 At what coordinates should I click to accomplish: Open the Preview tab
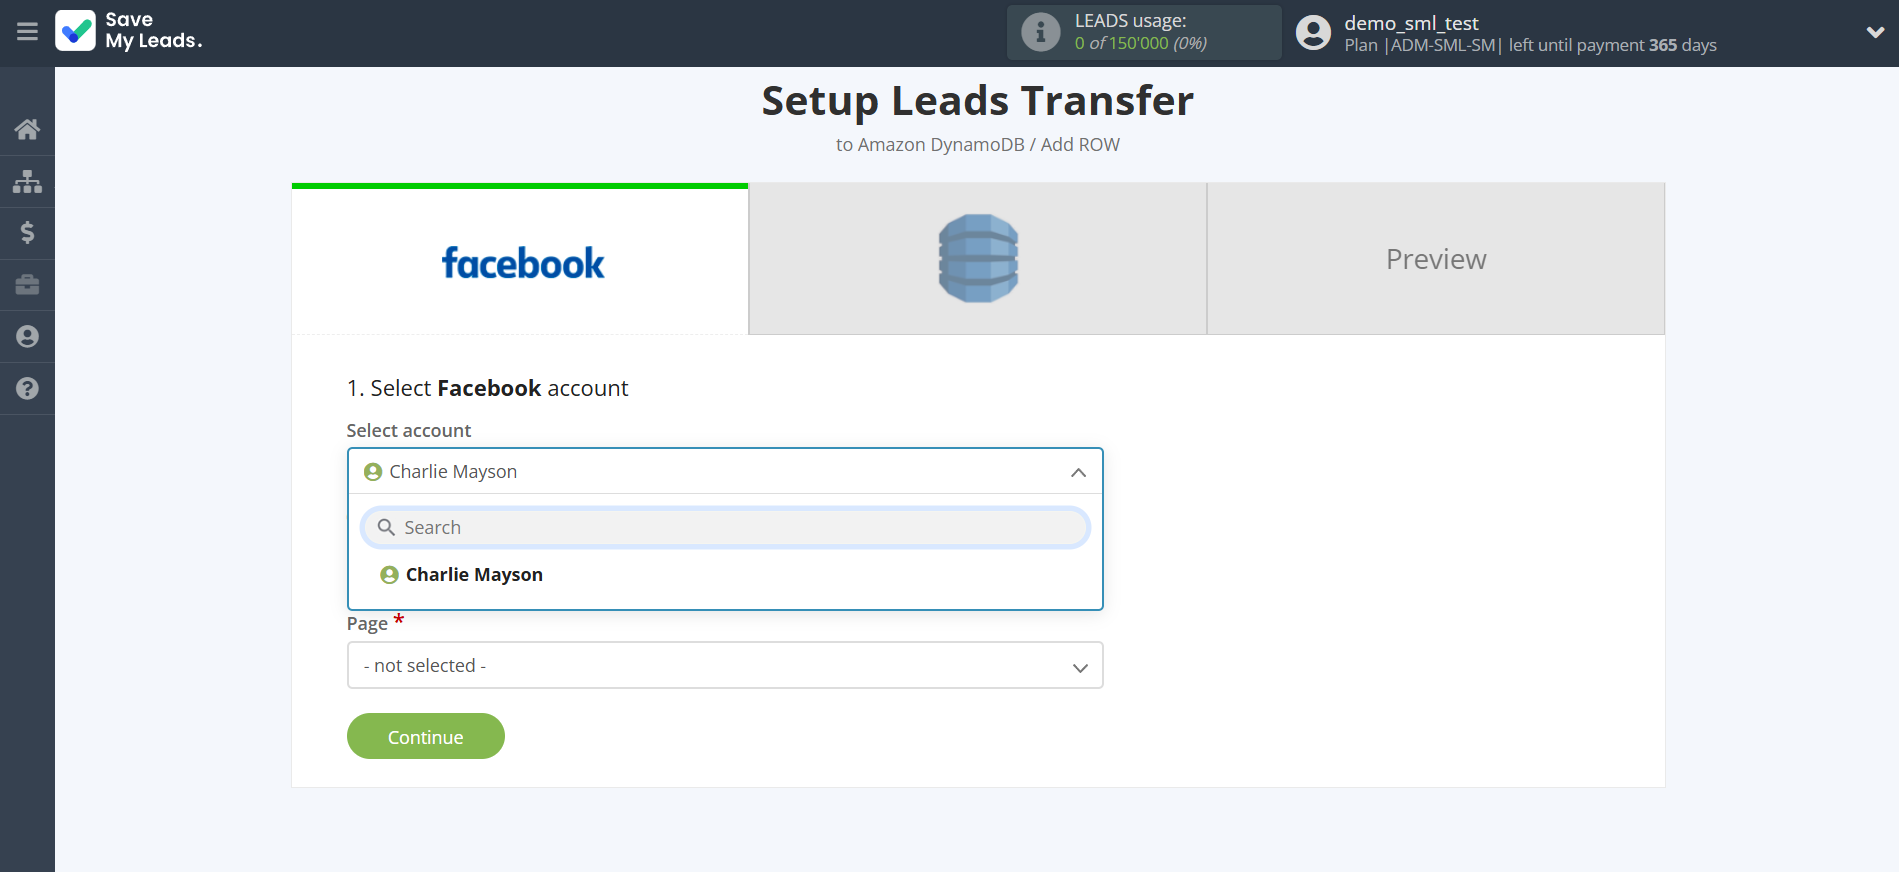pos(1435,259)
